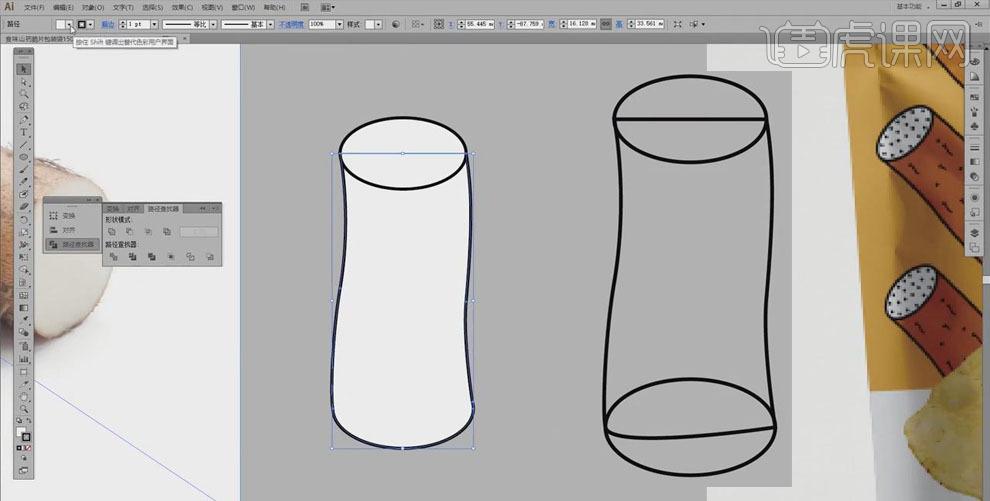The height and width of the screenshot is (501, 990).
Task: Click the 不透明度 opacity link
Action: (x=291, y=25)
